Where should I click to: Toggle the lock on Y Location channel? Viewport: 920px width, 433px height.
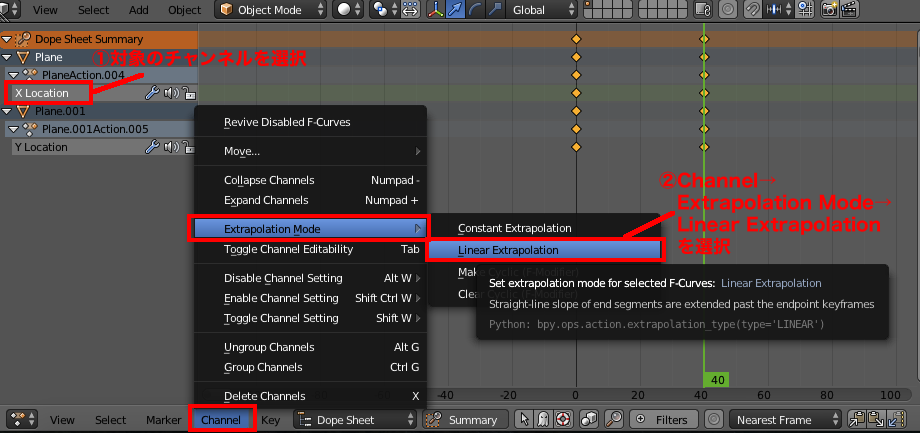tap(188, 147)
